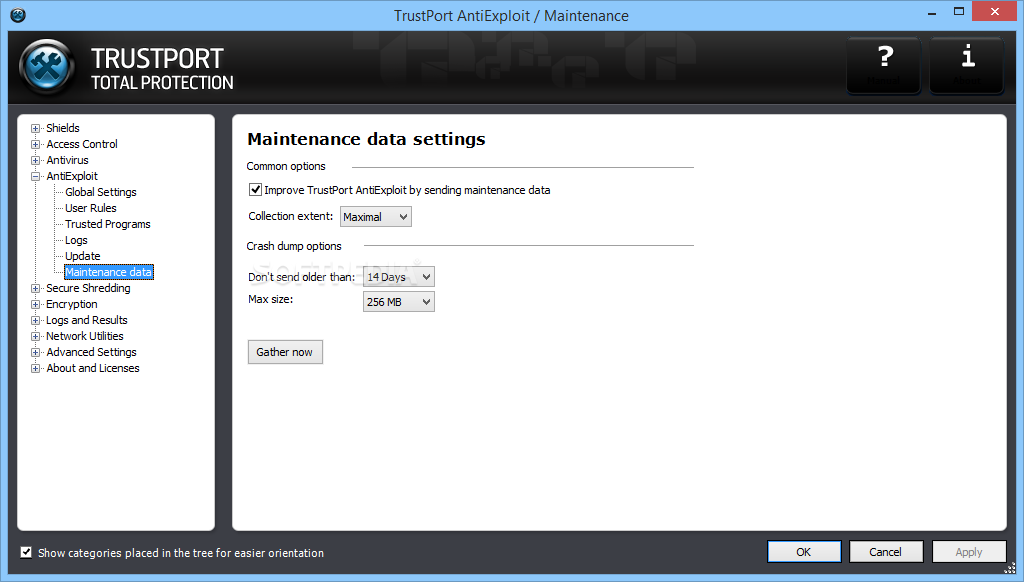This screenshot has height=582, width=1024.
Task: Select the Network Utilities label
Action: [x=84, y=336]
